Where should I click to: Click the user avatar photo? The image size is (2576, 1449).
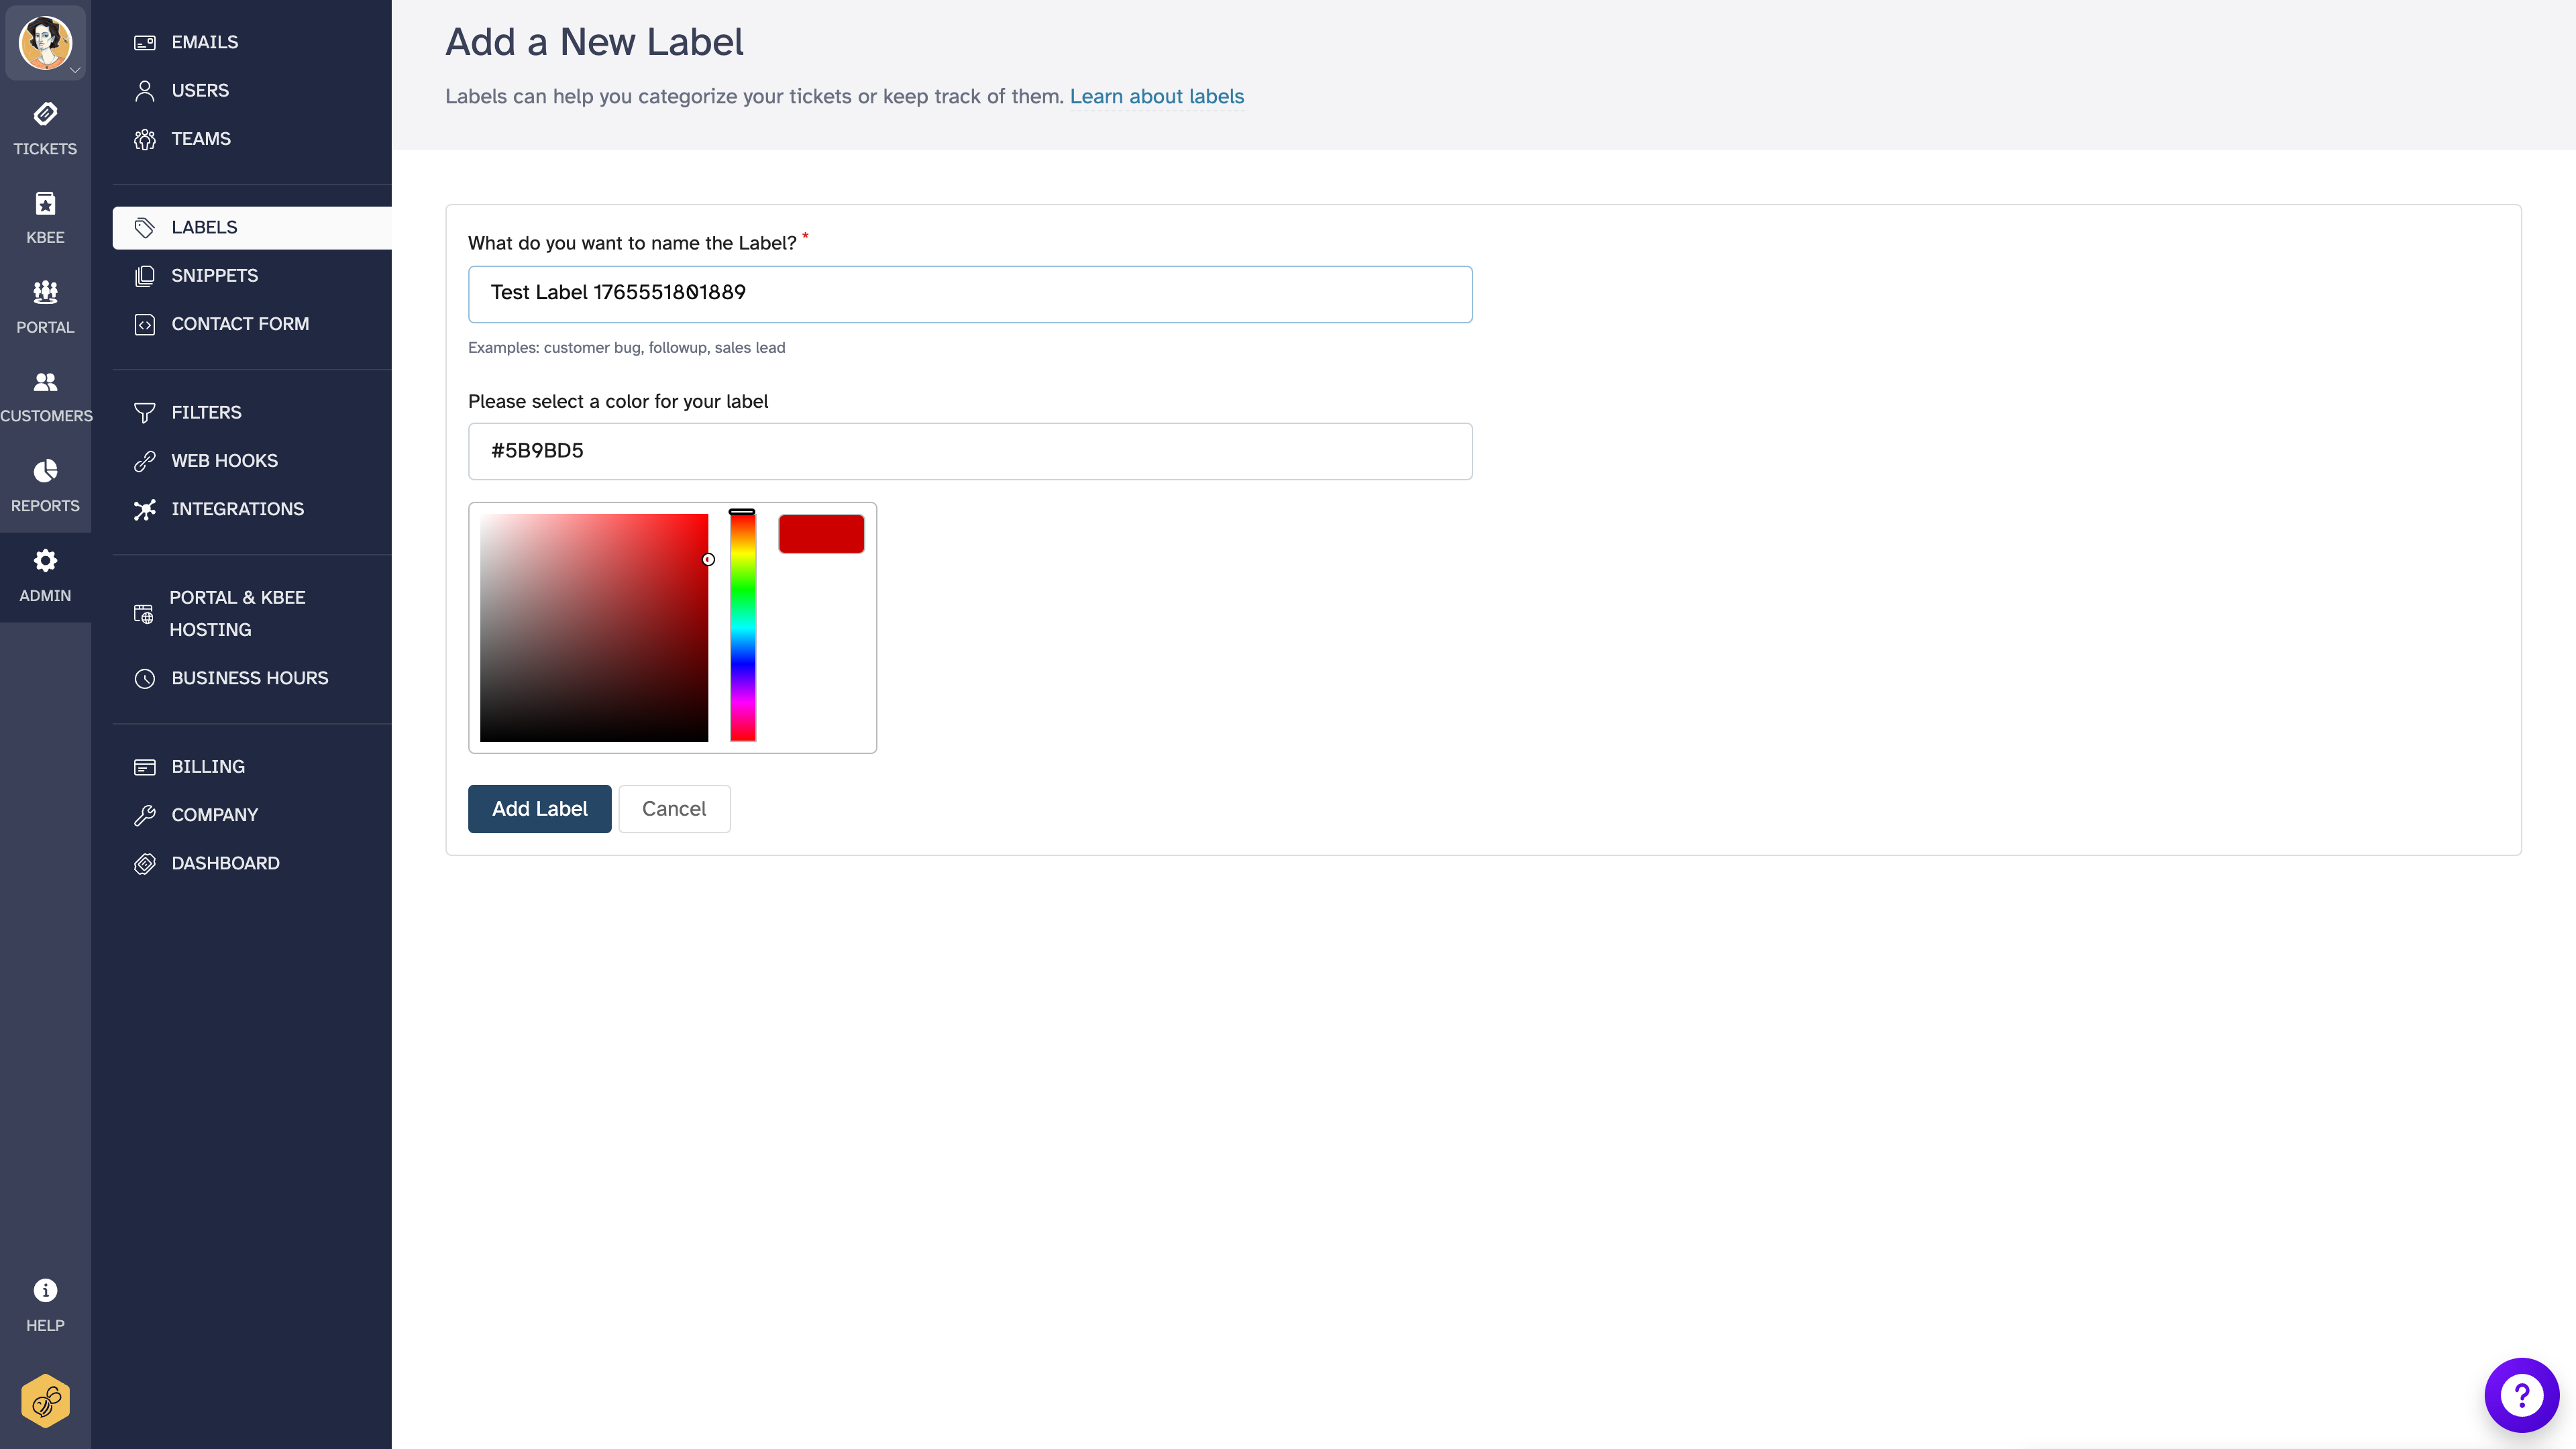point(45,42)
